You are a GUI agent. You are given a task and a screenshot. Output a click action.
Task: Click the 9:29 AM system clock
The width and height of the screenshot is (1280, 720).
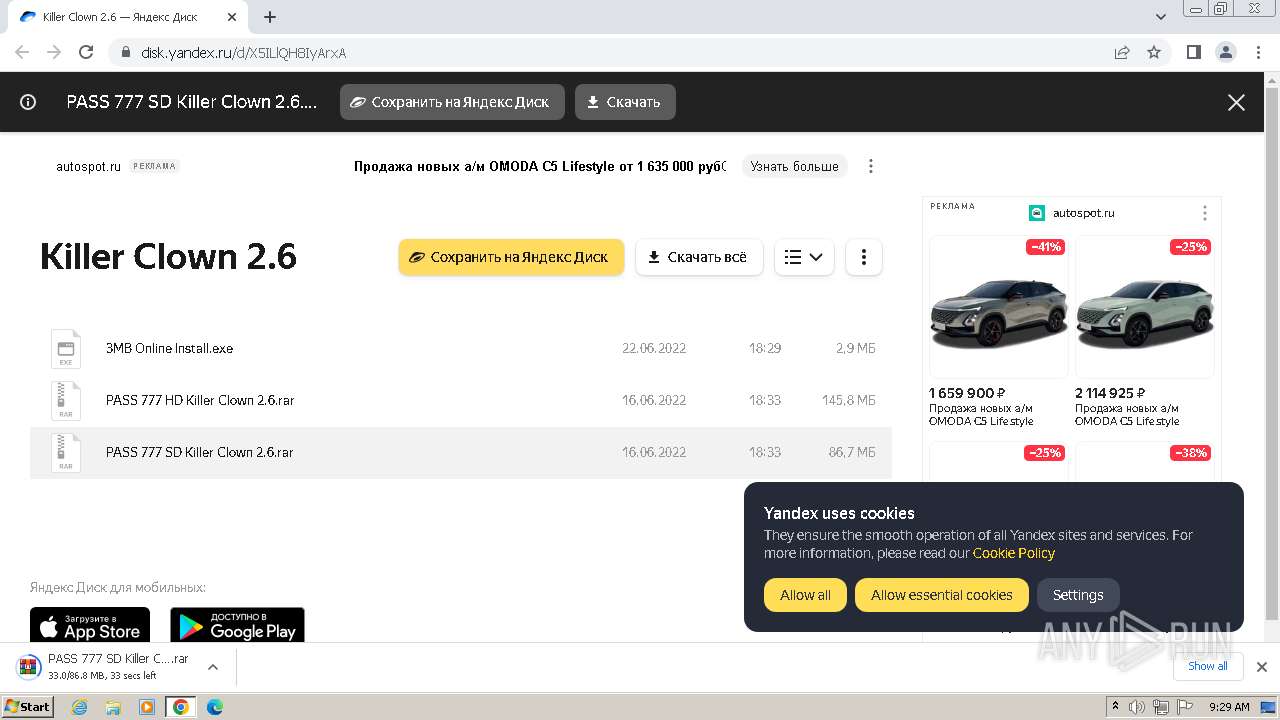[1229, 707]
